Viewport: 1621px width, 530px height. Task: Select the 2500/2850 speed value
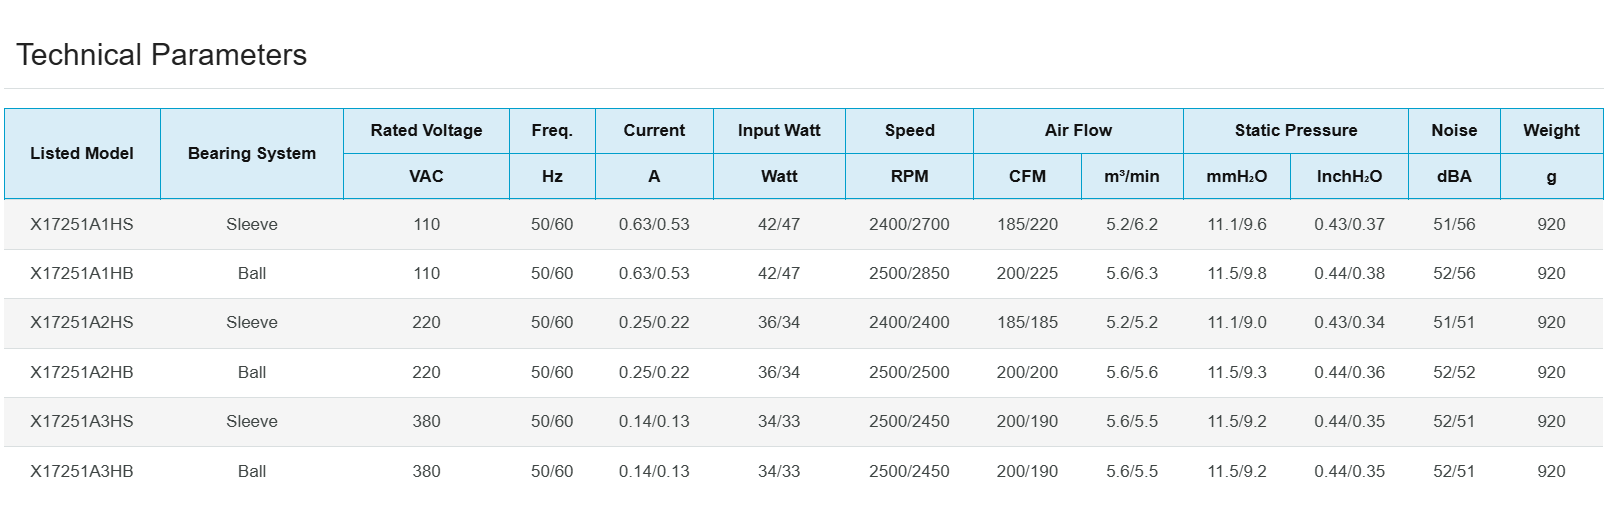(909, 273)
